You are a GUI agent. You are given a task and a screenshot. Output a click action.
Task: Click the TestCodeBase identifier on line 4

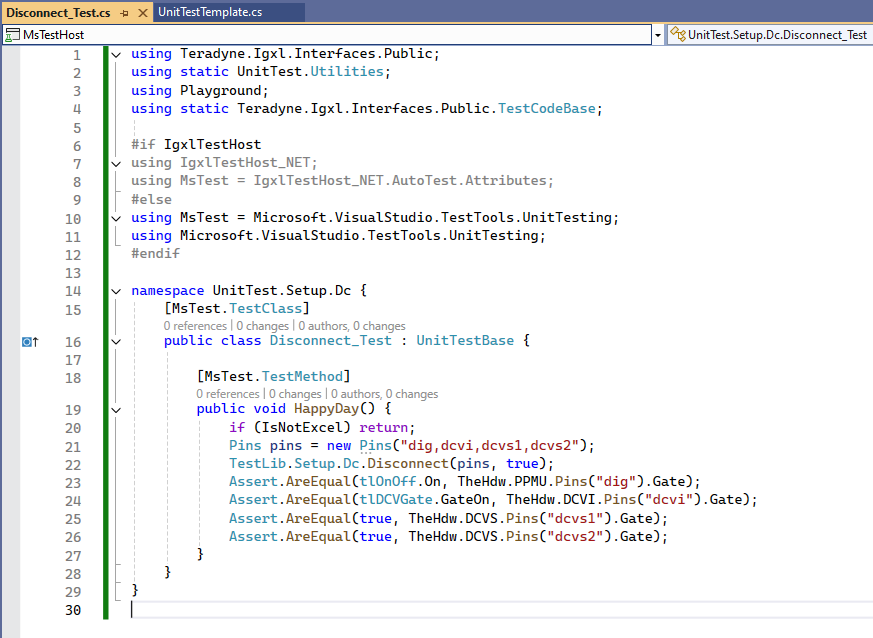click(547, 109)
